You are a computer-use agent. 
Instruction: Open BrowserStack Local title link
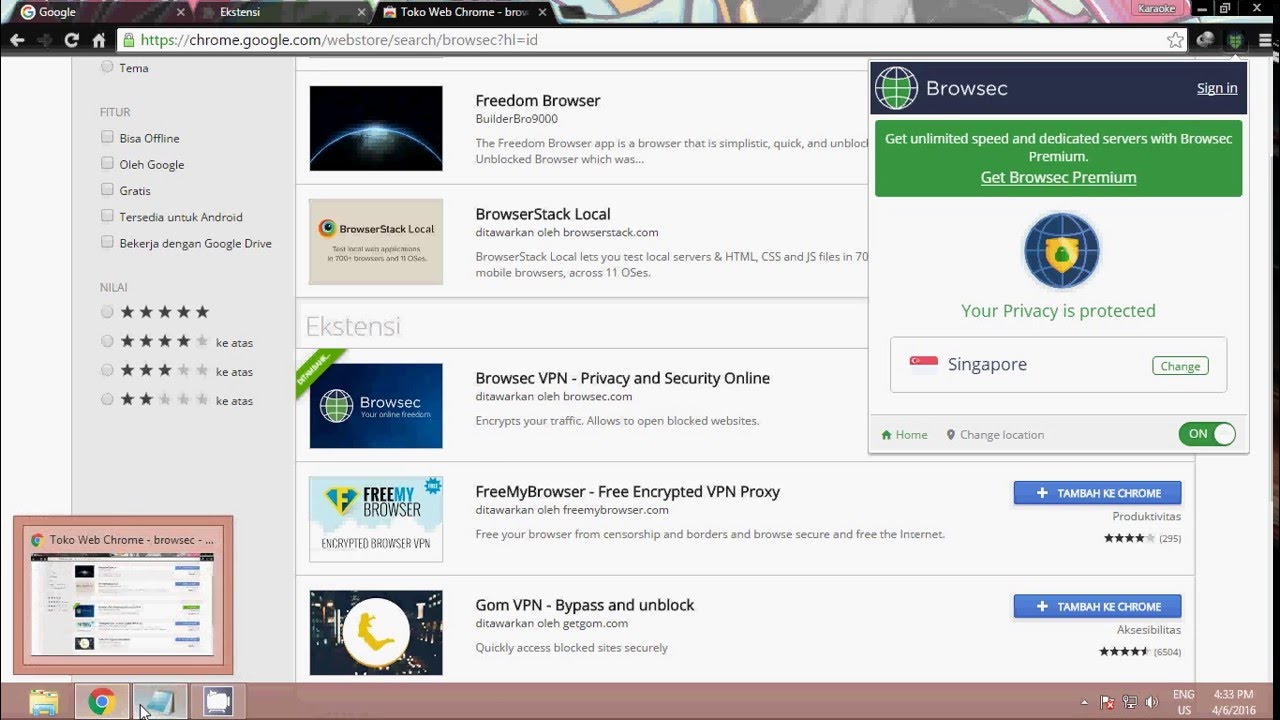point(543,214)
